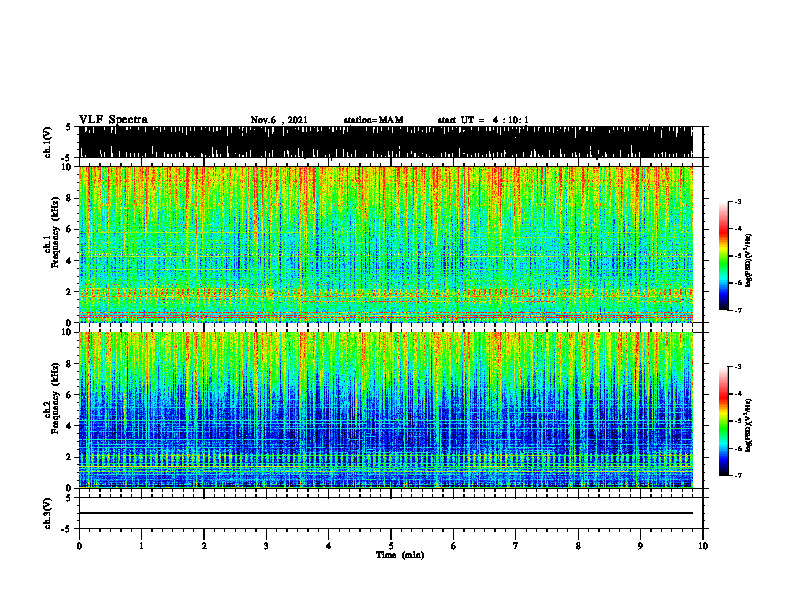Click the "Time (min)" x-axis label
The height and width of the screenshot is (612, 792).
click(400, 555)
